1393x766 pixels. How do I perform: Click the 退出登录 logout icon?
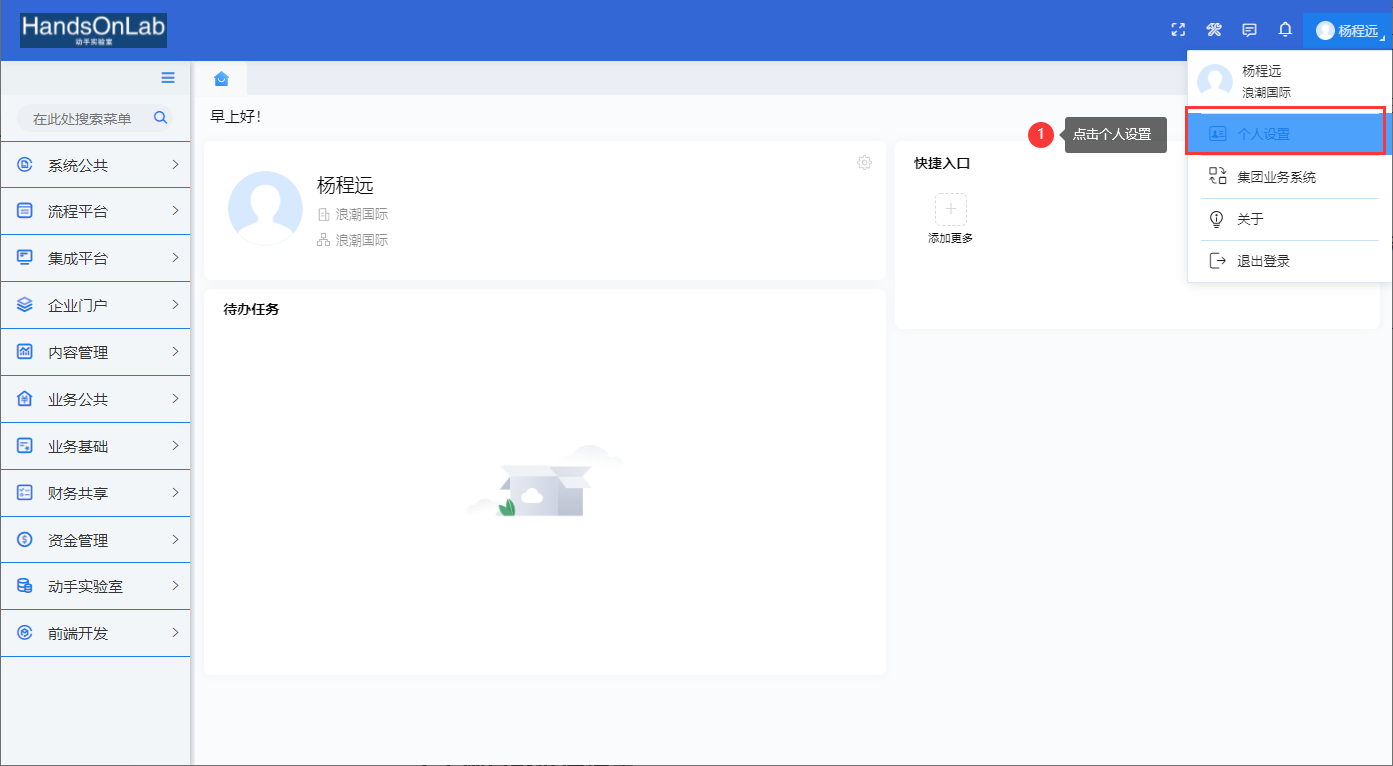(1217, 261)
